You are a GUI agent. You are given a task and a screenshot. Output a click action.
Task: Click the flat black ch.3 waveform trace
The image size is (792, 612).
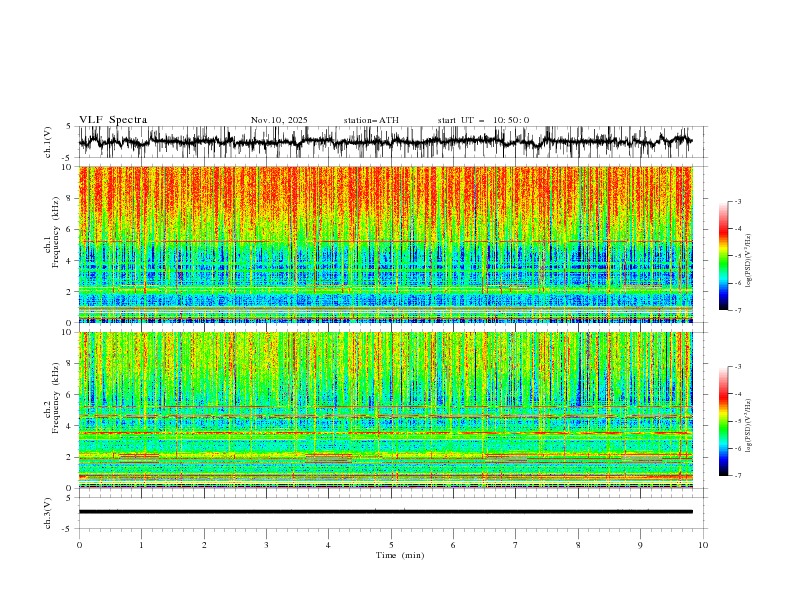[385, 512]
